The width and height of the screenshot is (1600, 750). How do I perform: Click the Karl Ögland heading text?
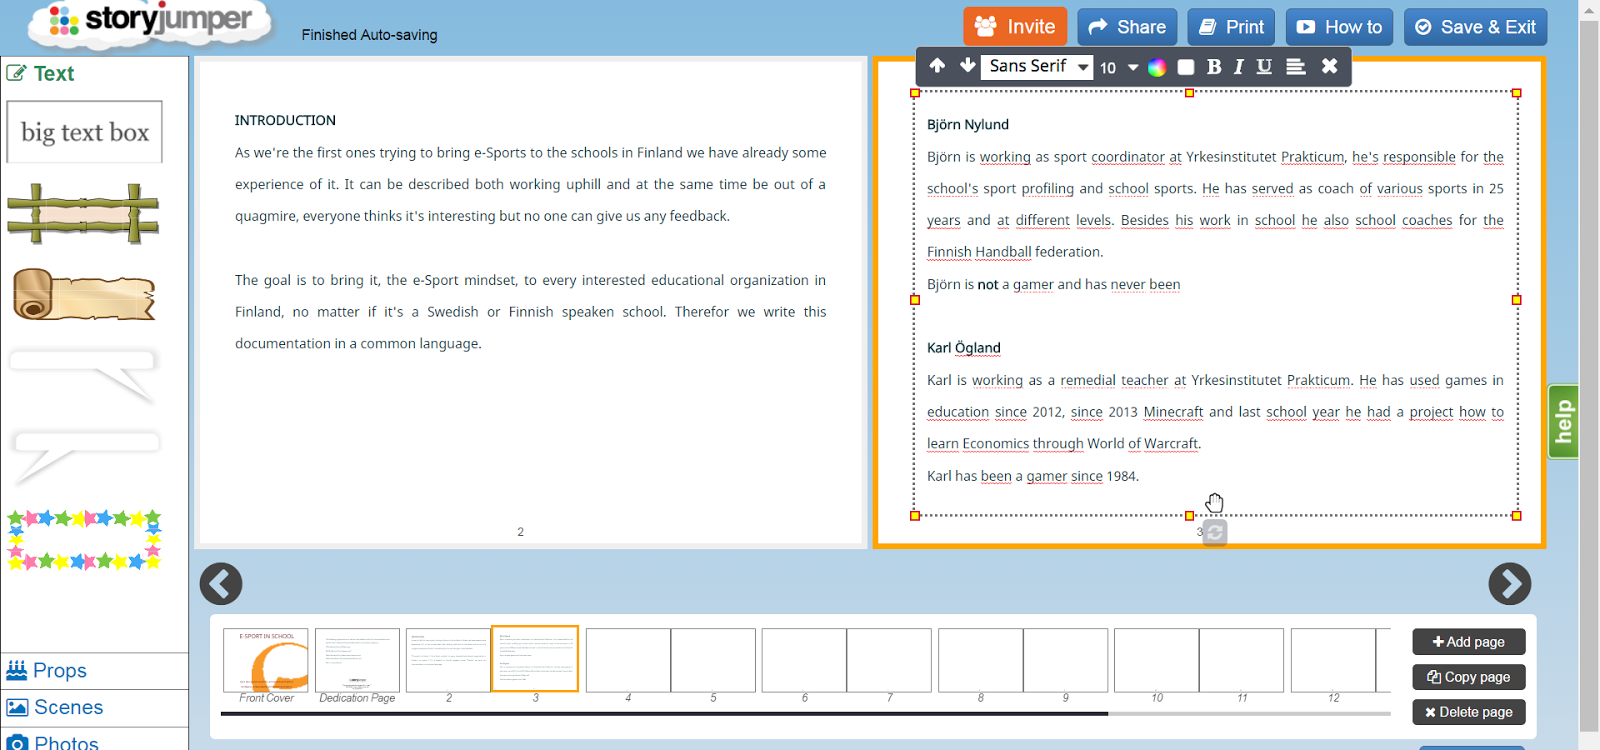(964, 348)
